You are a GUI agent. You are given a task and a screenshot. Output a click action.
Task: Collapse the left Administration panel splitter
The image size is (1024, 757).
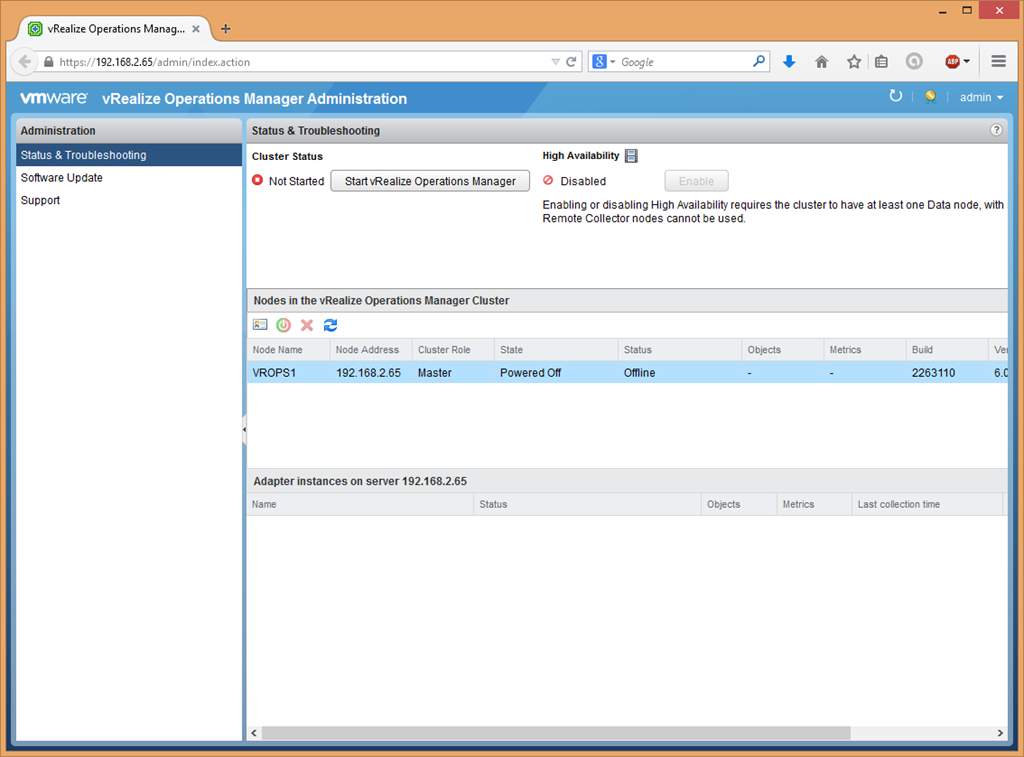click(244, 429)
